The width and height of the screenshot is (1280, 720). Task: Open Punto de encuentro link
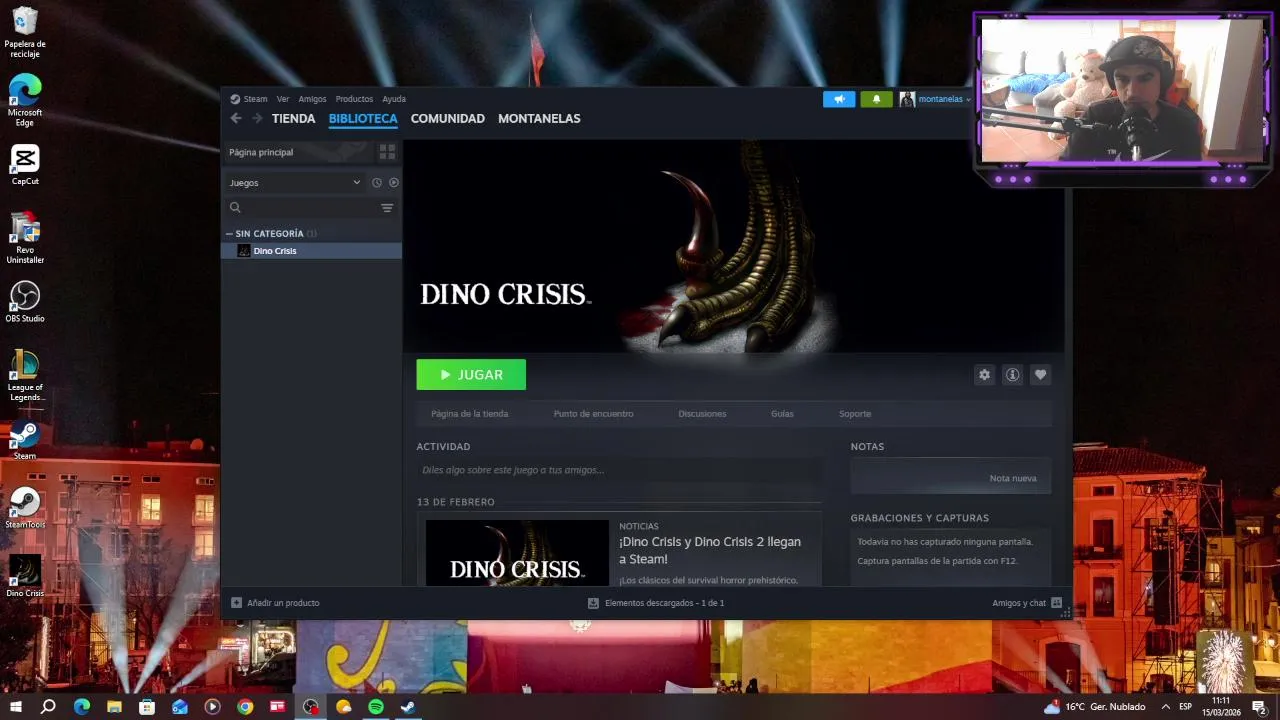[593, 414]
